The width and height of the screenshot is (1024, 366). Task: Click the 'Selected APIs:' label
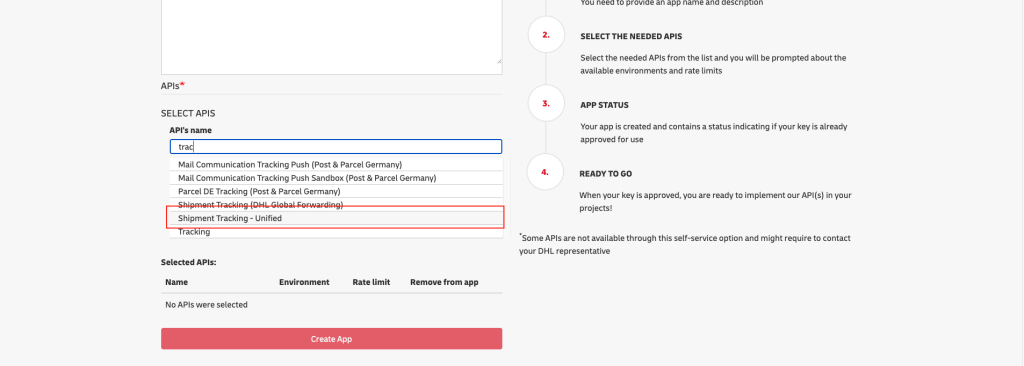(188, 262)
